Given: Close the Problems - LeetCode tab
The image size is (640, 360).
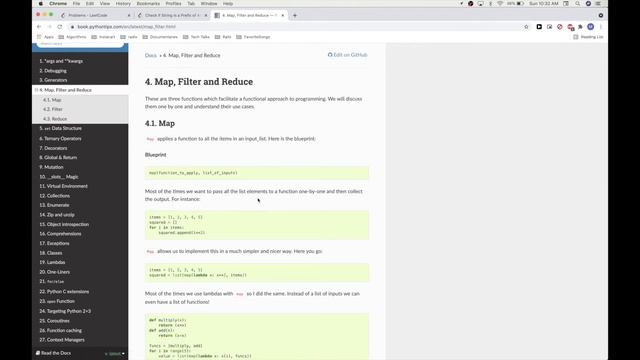Looking at the screenshot, I should click(x=129, y=16).
